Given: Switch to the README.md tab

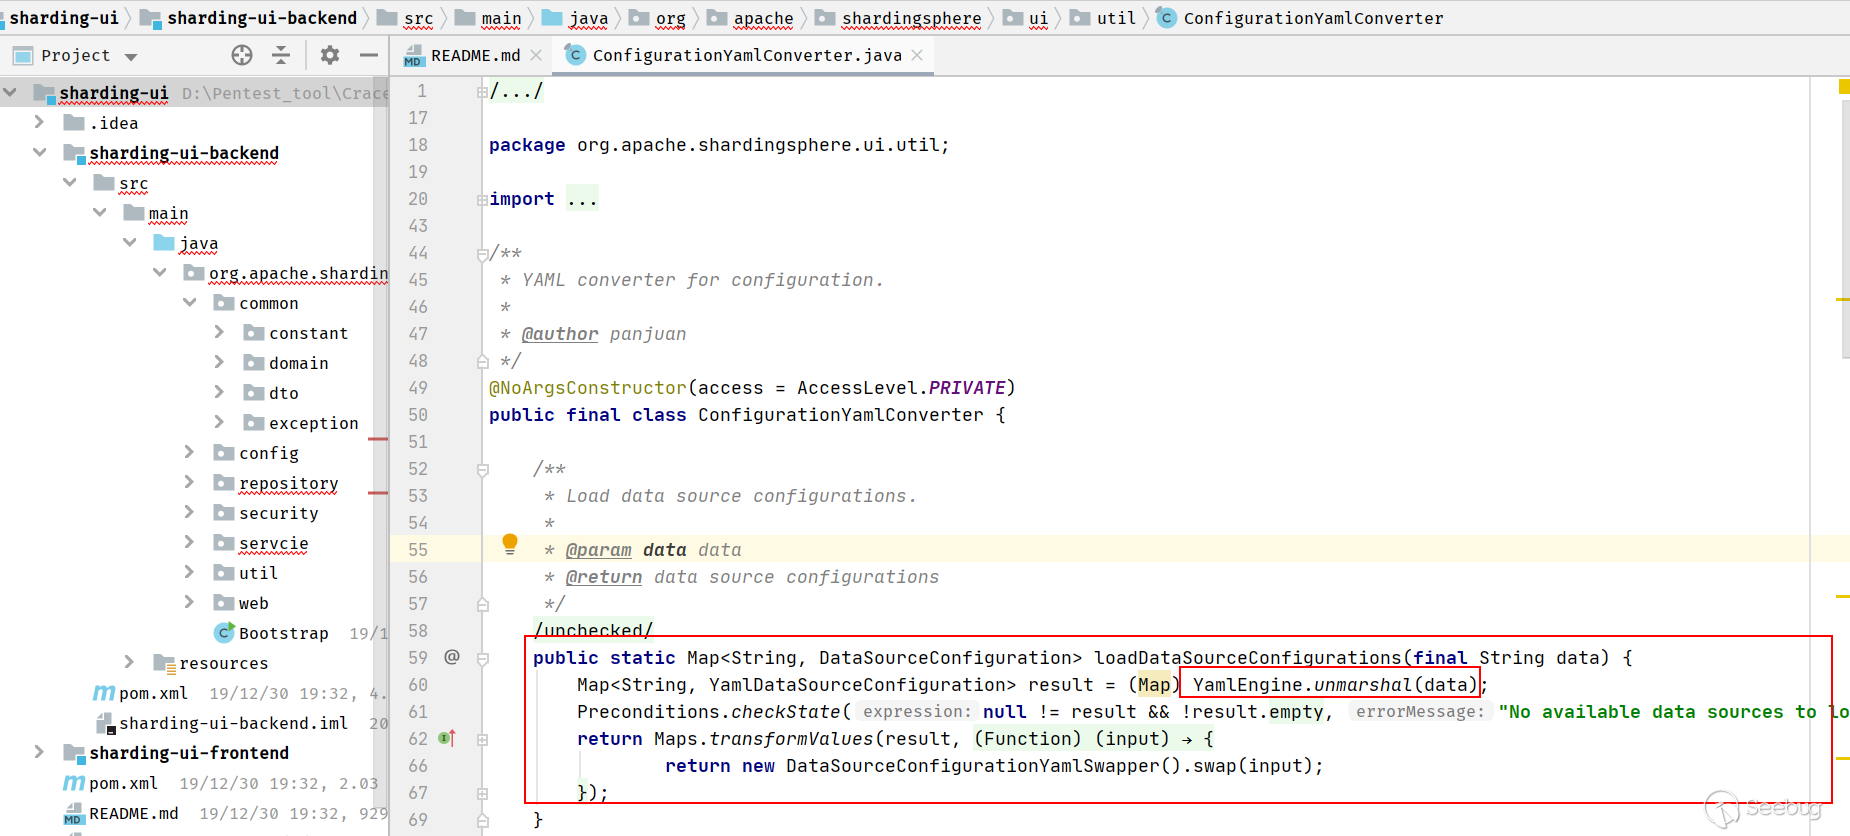Looking at the screenshot, I should click(474, 55).
